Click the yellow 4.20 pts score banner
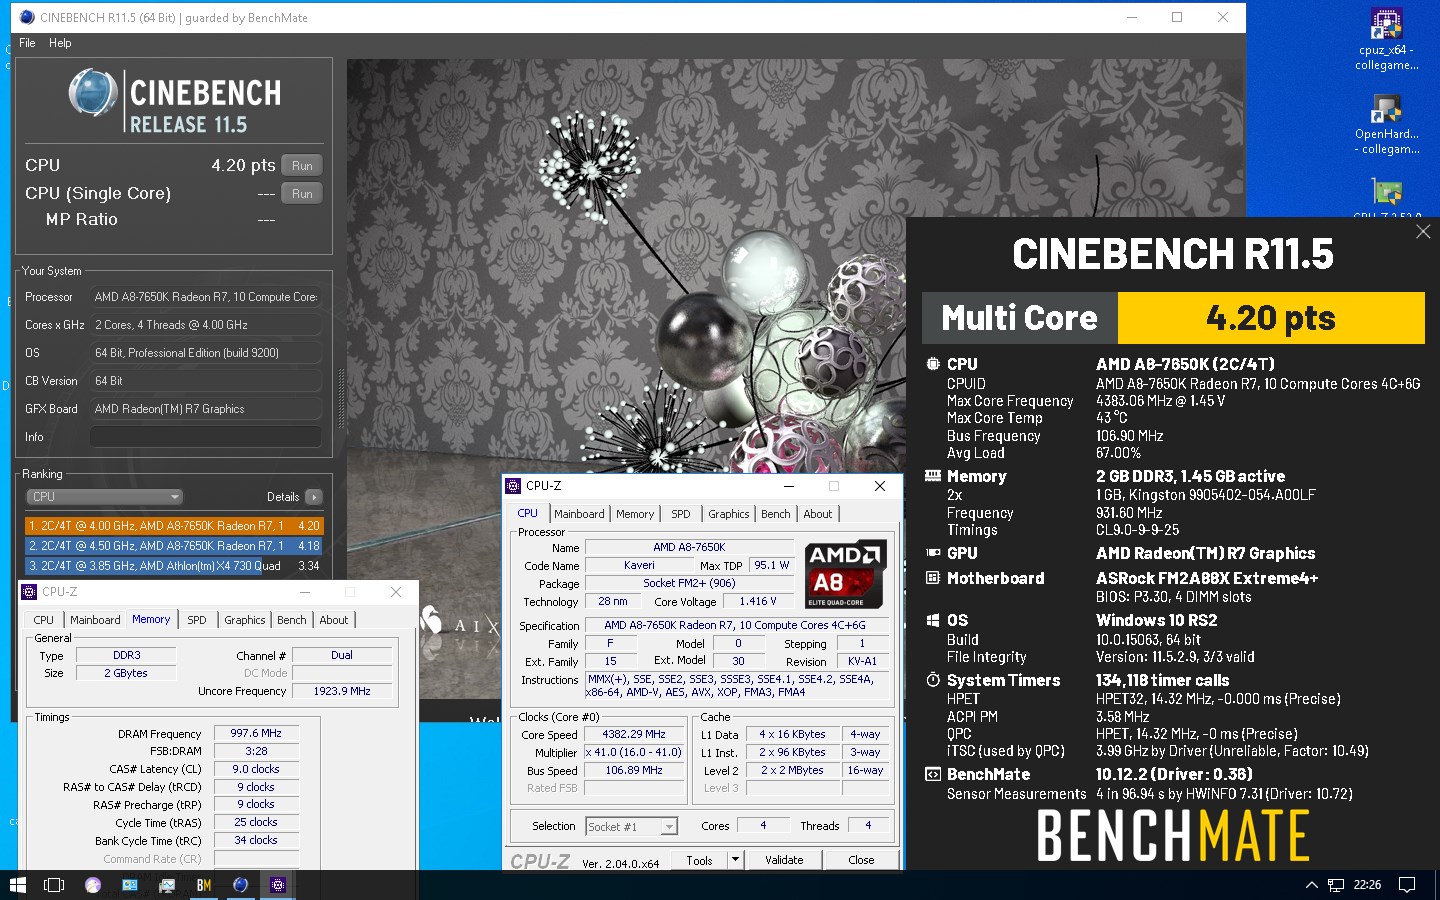 pos(1270,318)
